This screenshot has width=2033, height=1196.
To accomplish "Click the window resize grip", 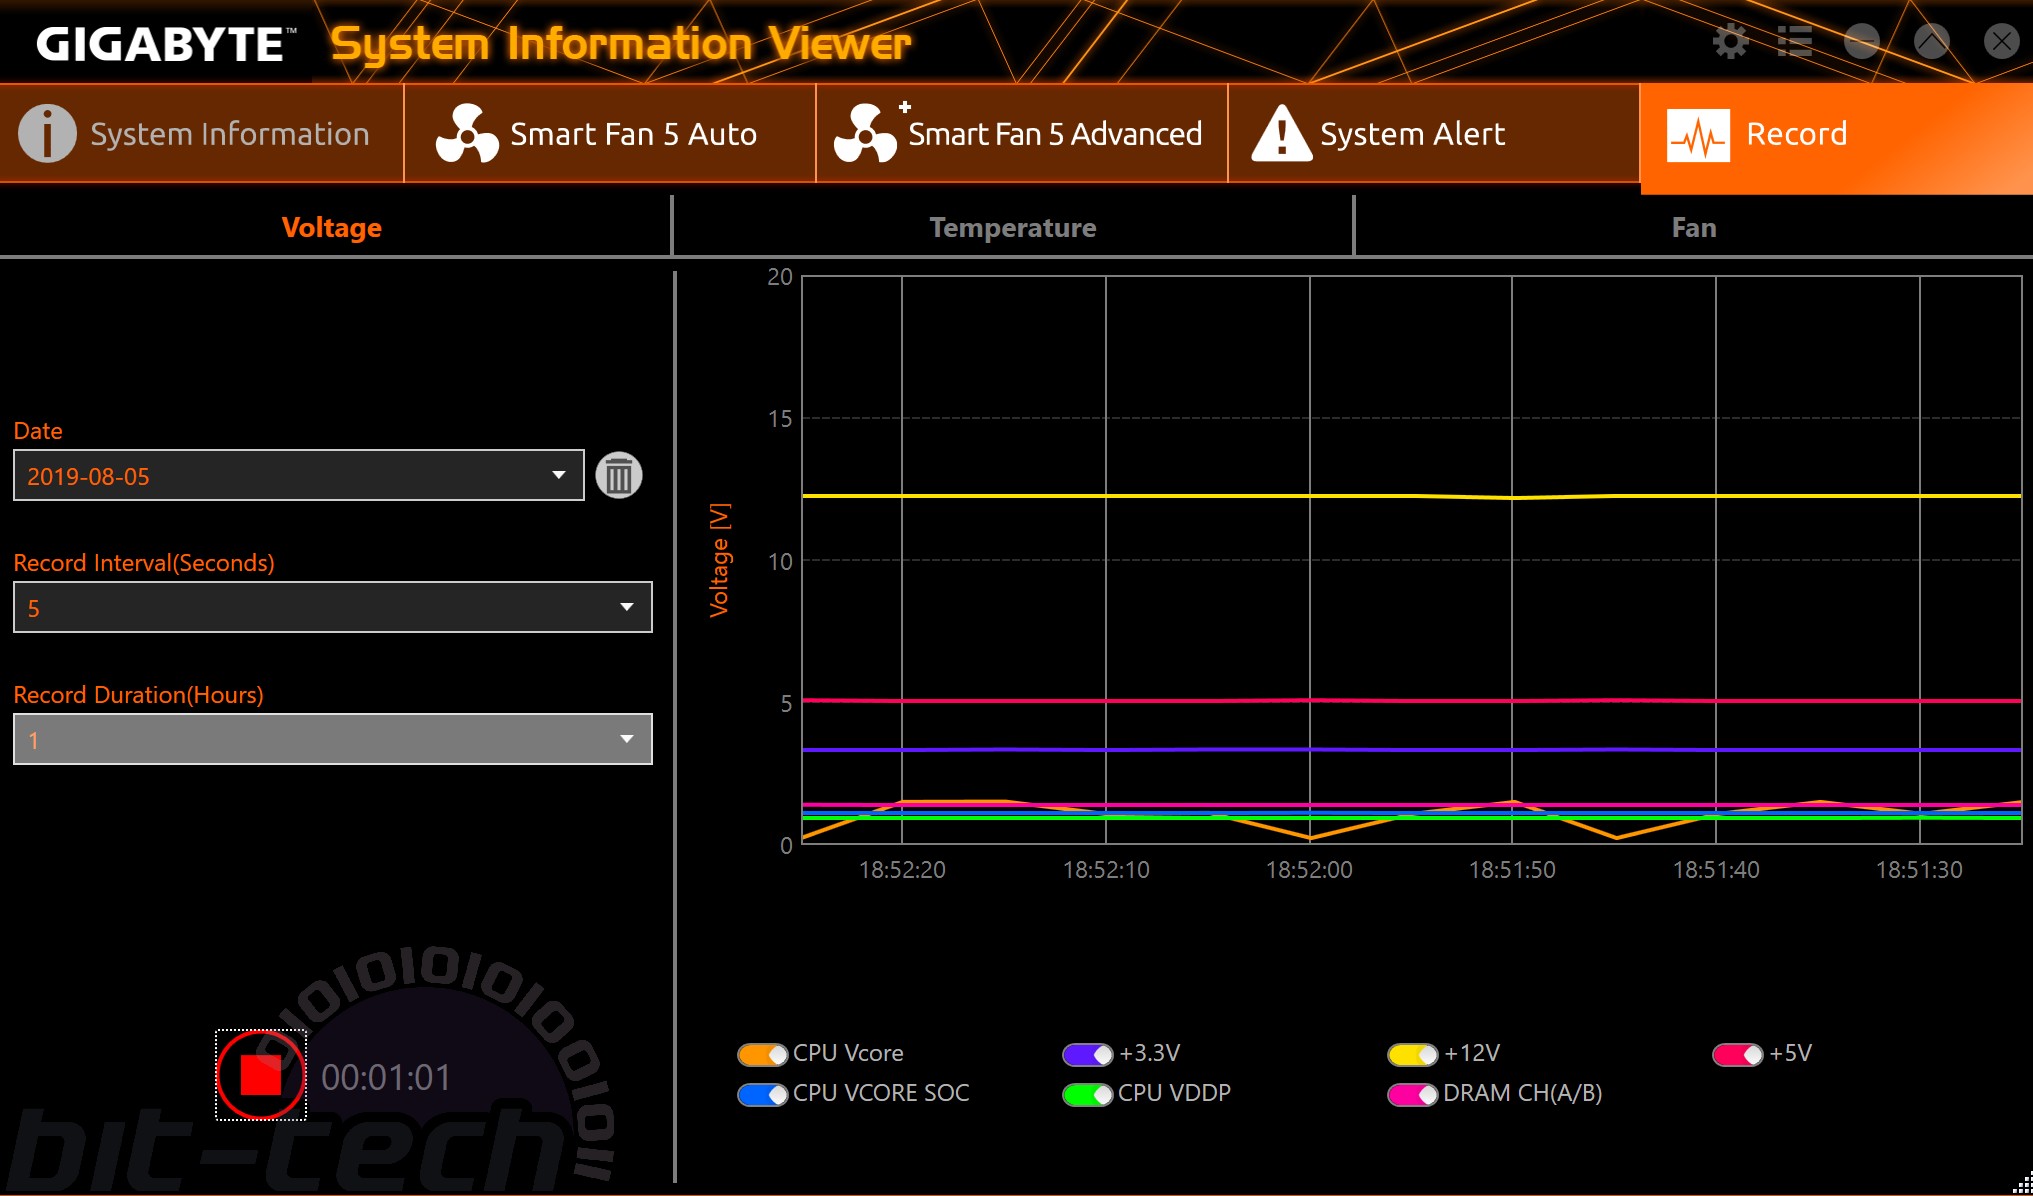I will coord(2022,1184).
